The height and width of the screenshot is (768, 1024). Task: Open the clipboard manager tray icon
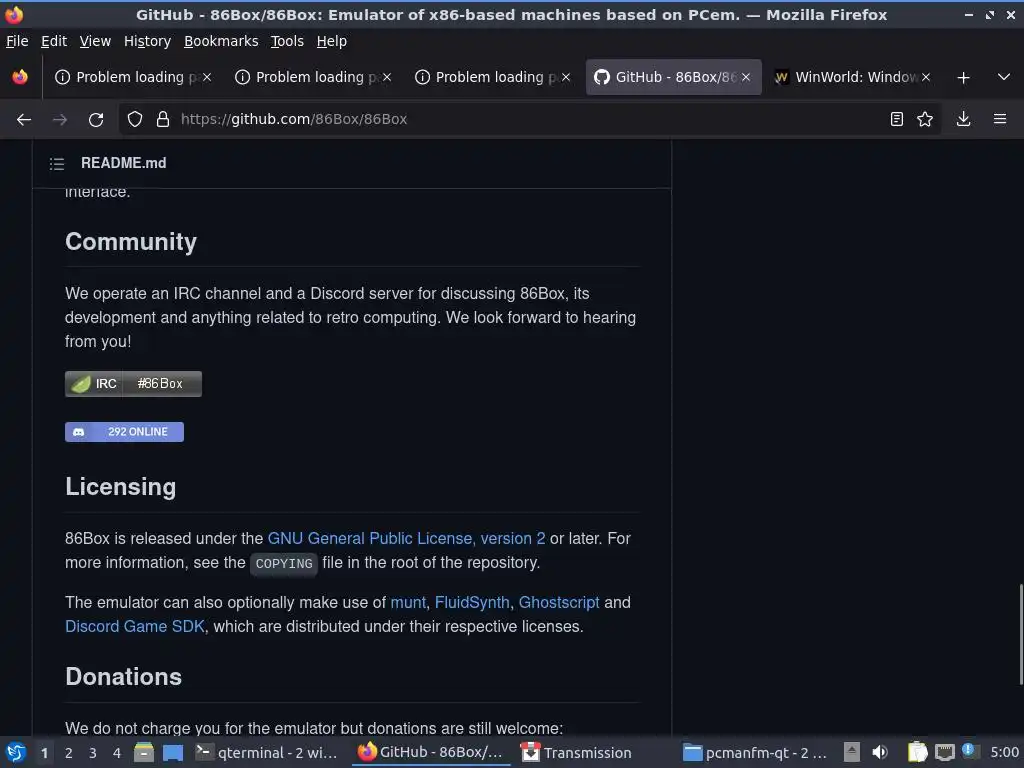(917, 752)
